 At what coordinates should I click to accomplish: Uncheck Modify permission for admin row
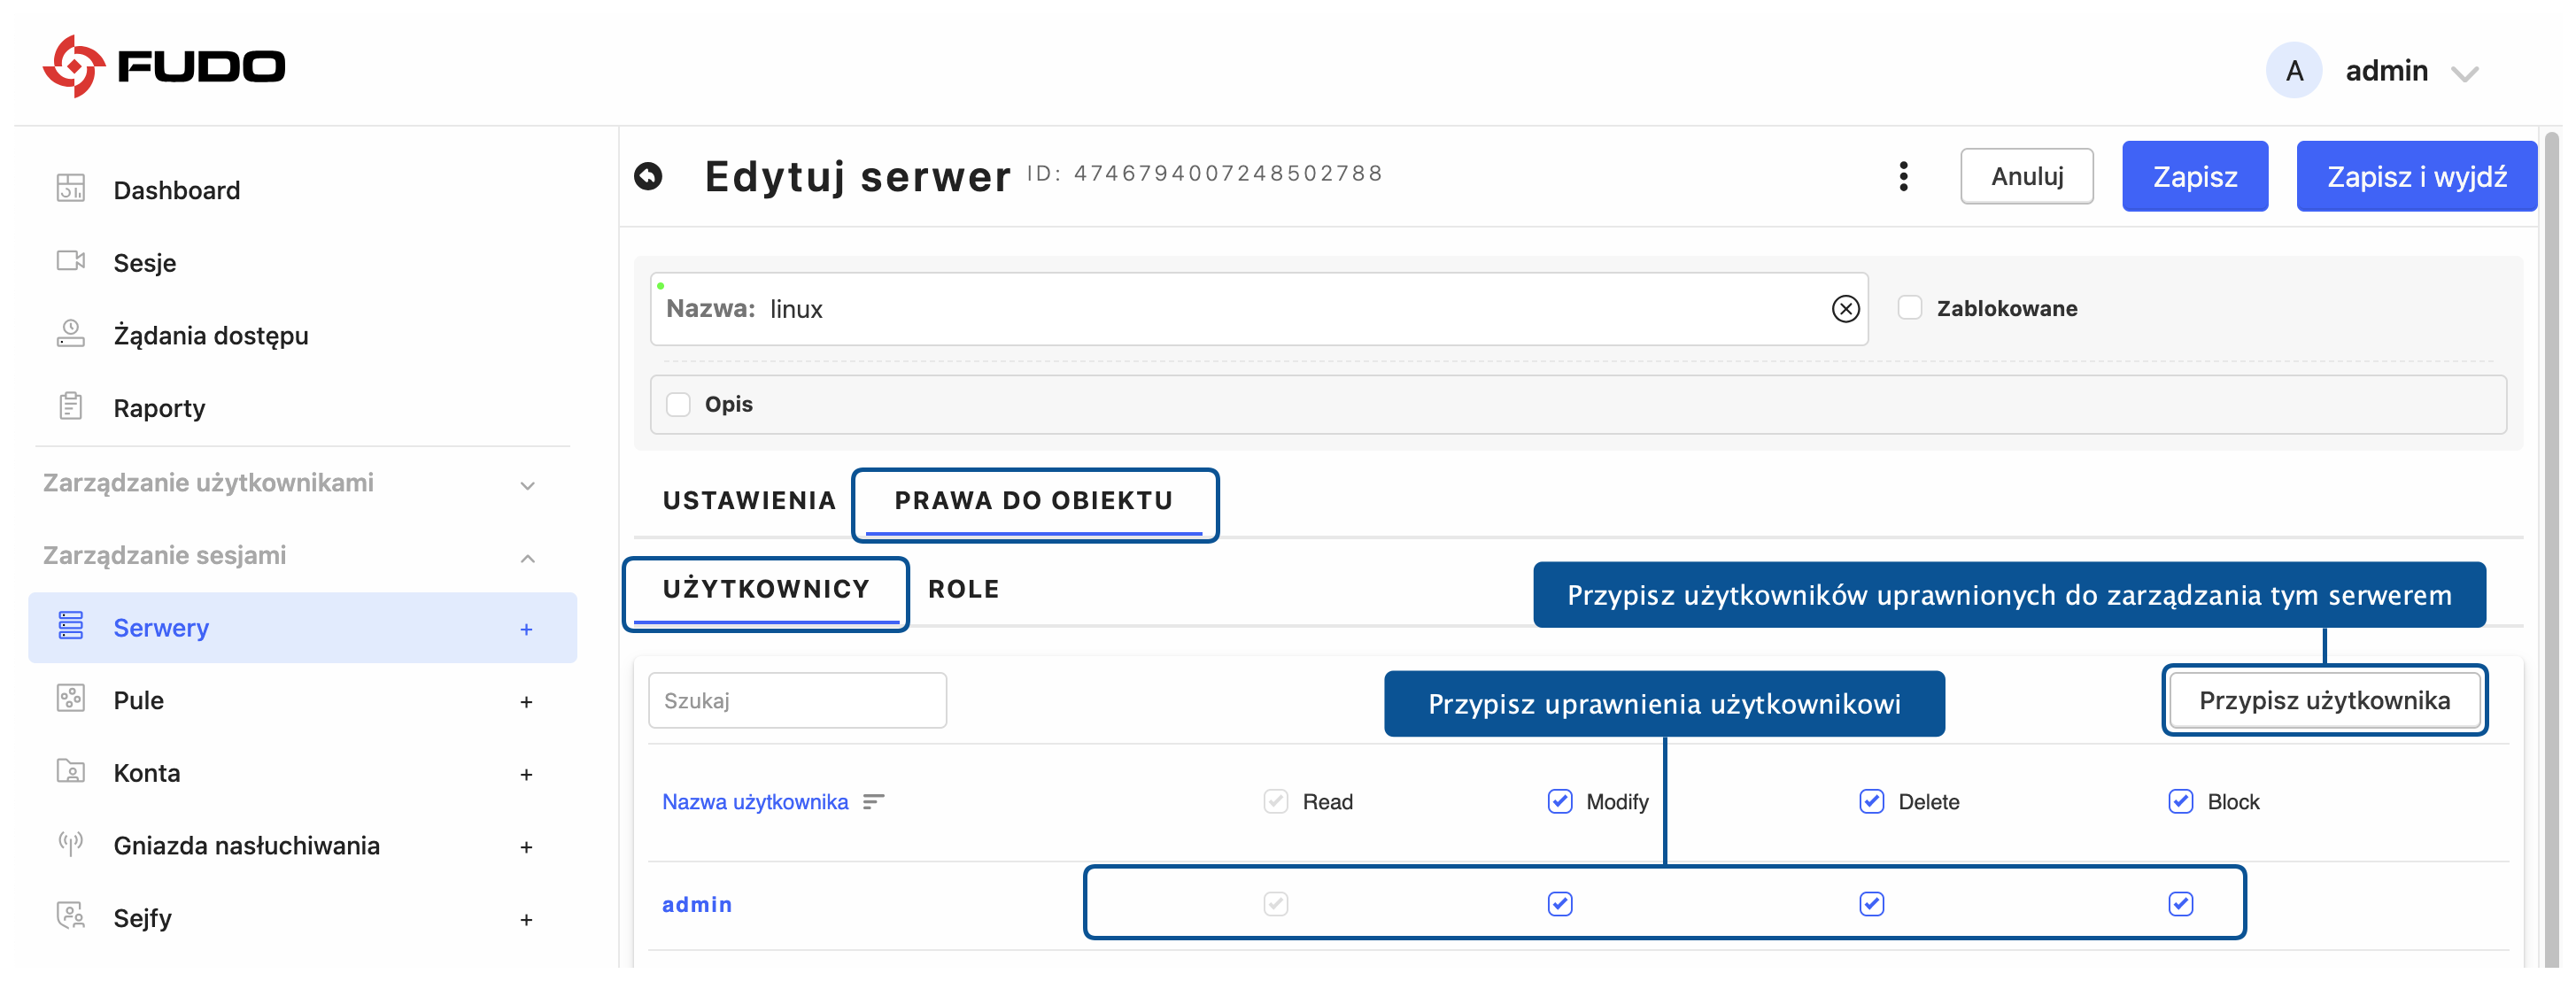[x=1559, y=904]
